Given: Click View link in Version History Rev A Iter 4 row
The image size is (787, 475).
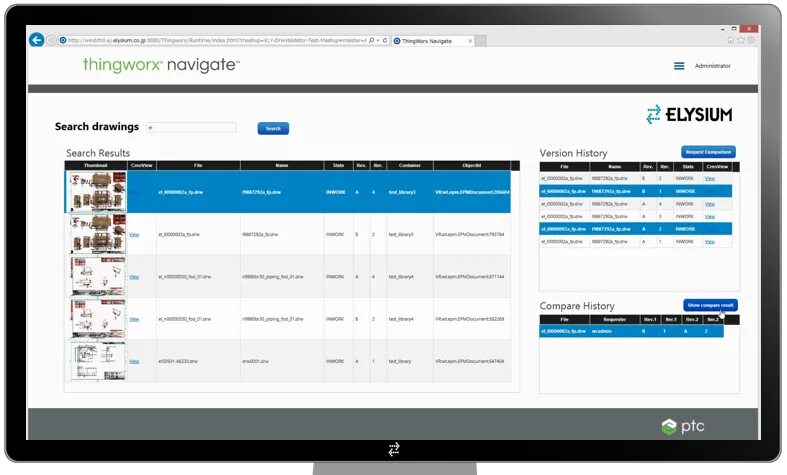Looking at the screenshot, I should pyautogui.click(x=710, y=204).
